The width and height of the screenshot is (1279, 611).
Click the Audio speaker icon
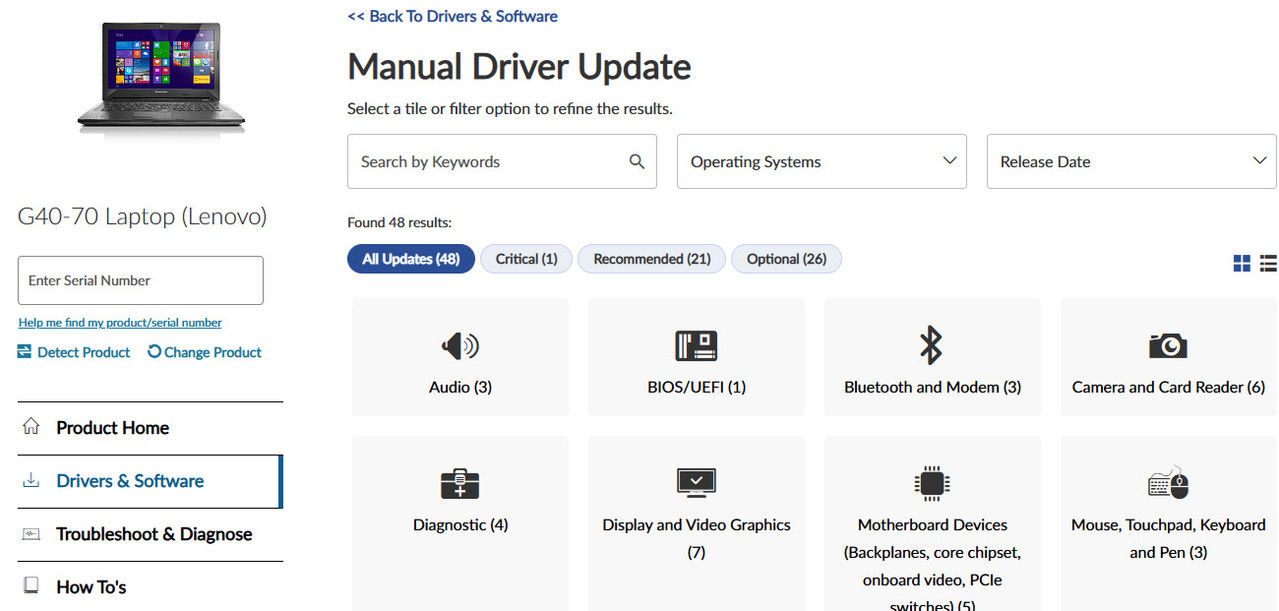[x=460, y=346]
